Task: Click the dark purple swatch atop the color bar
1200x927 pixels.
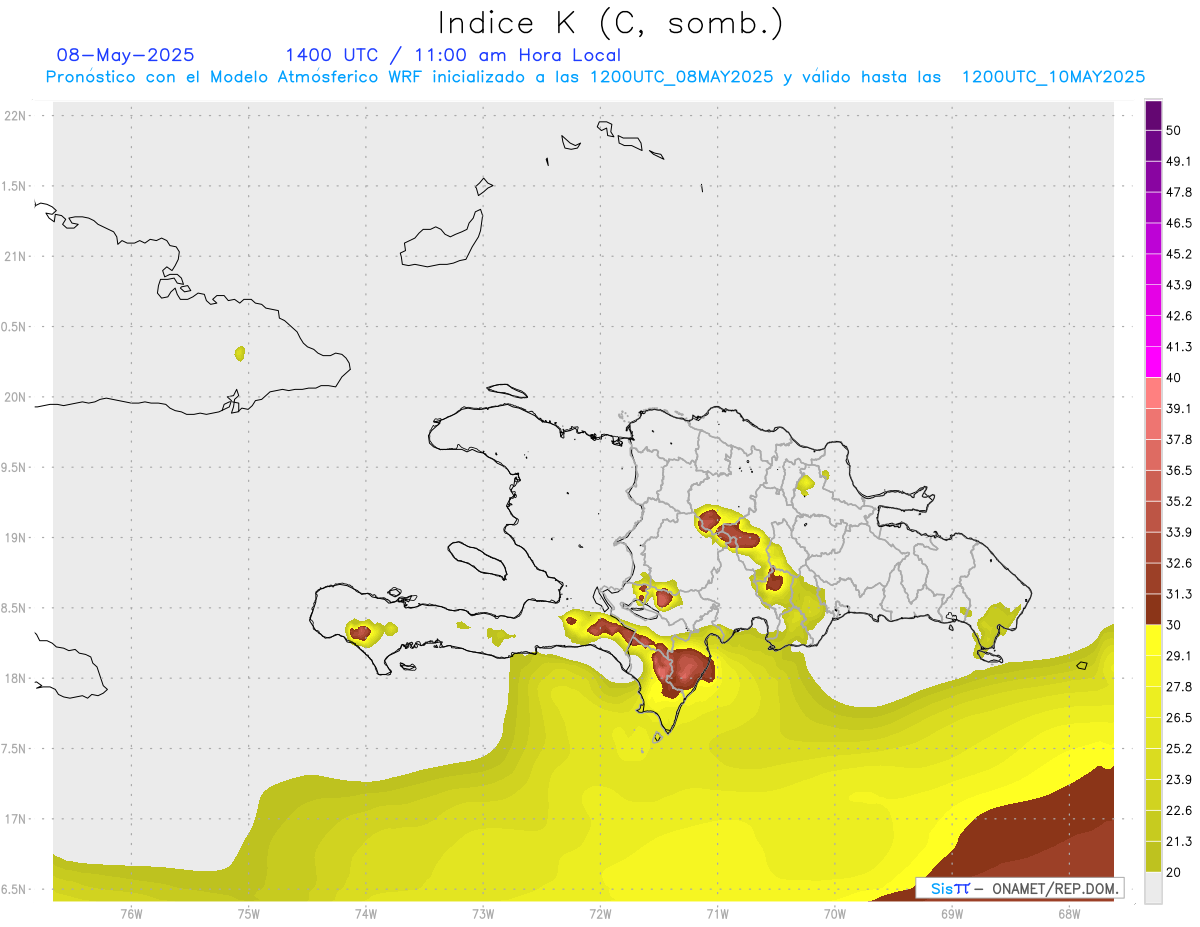Action: 1153,115
